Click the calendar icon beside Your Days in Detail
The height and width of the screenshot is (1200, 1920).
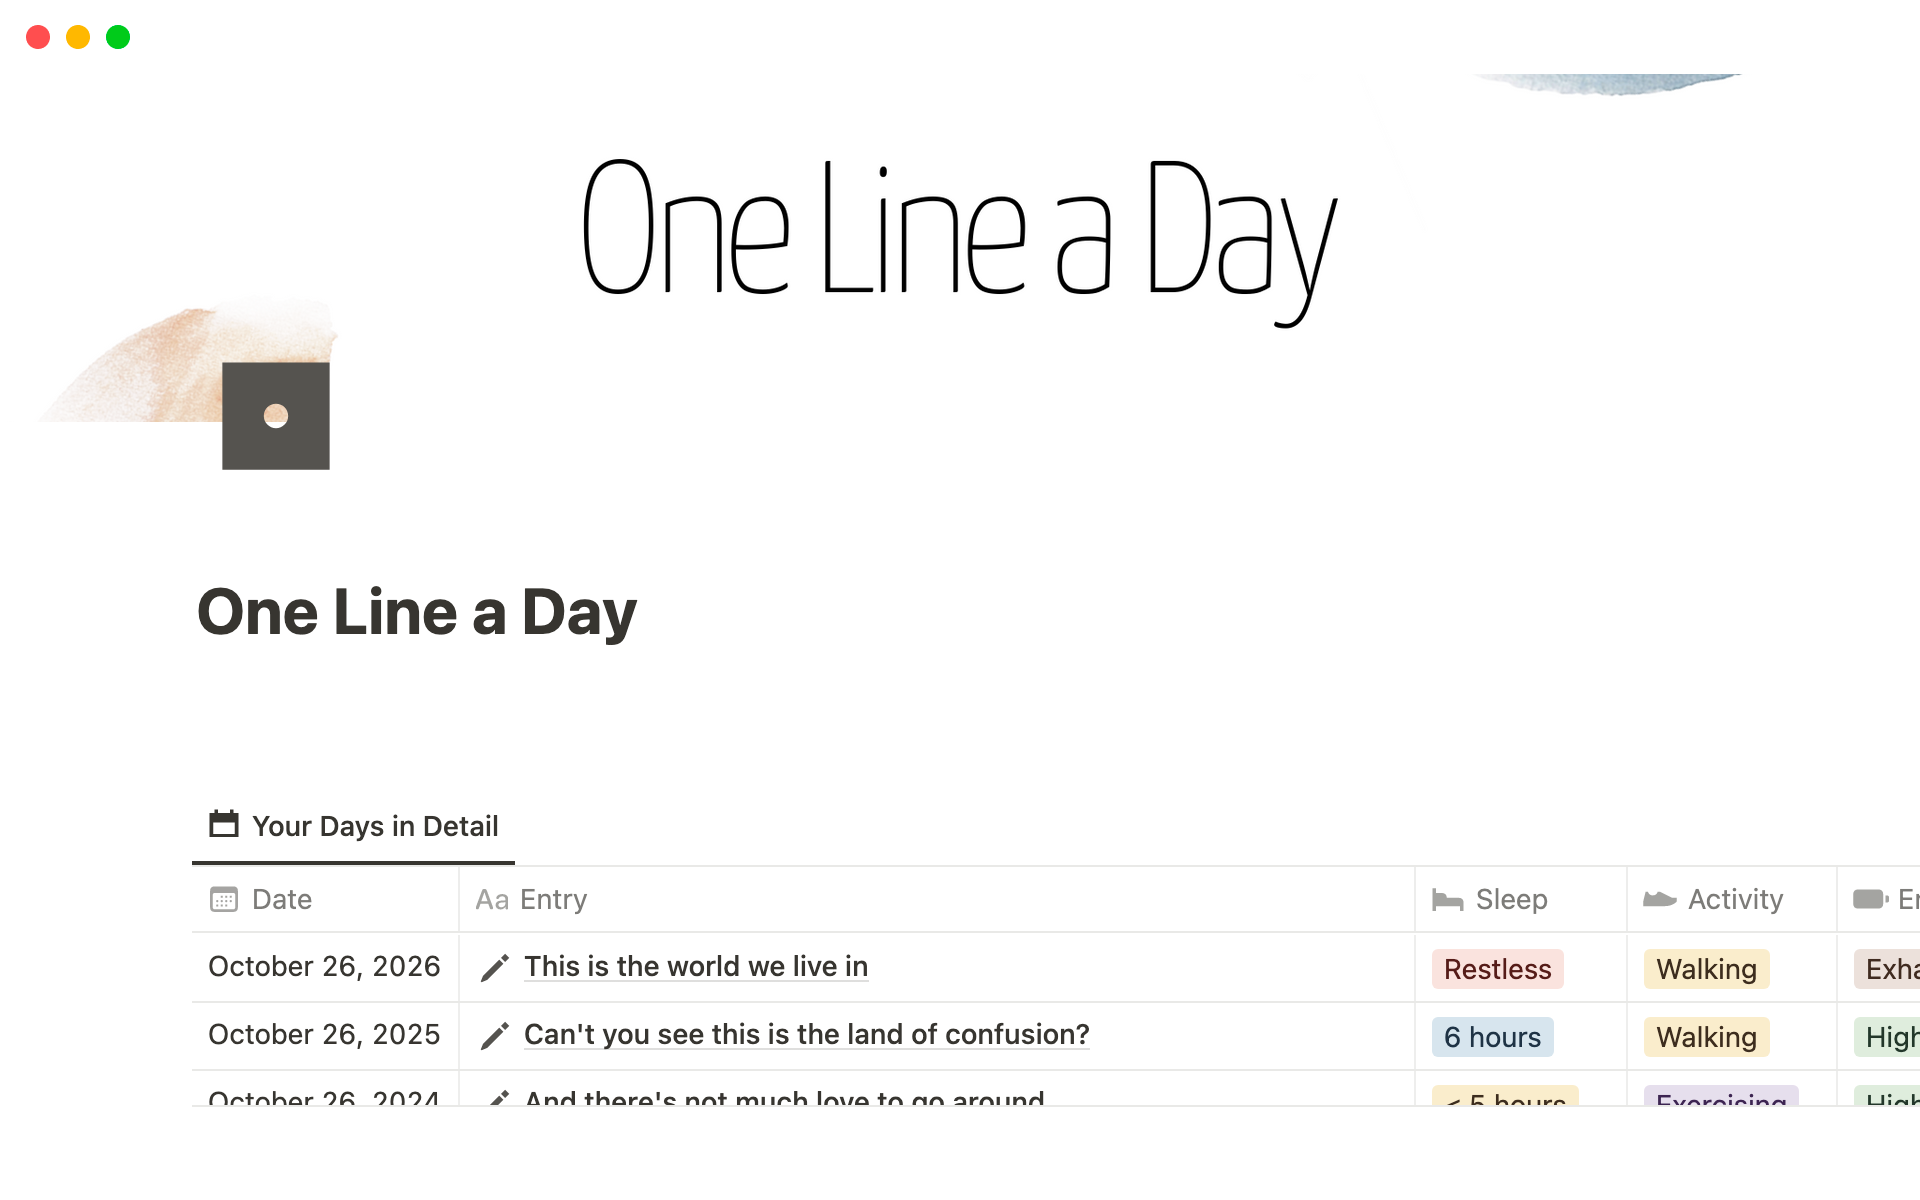pos(223,825)
